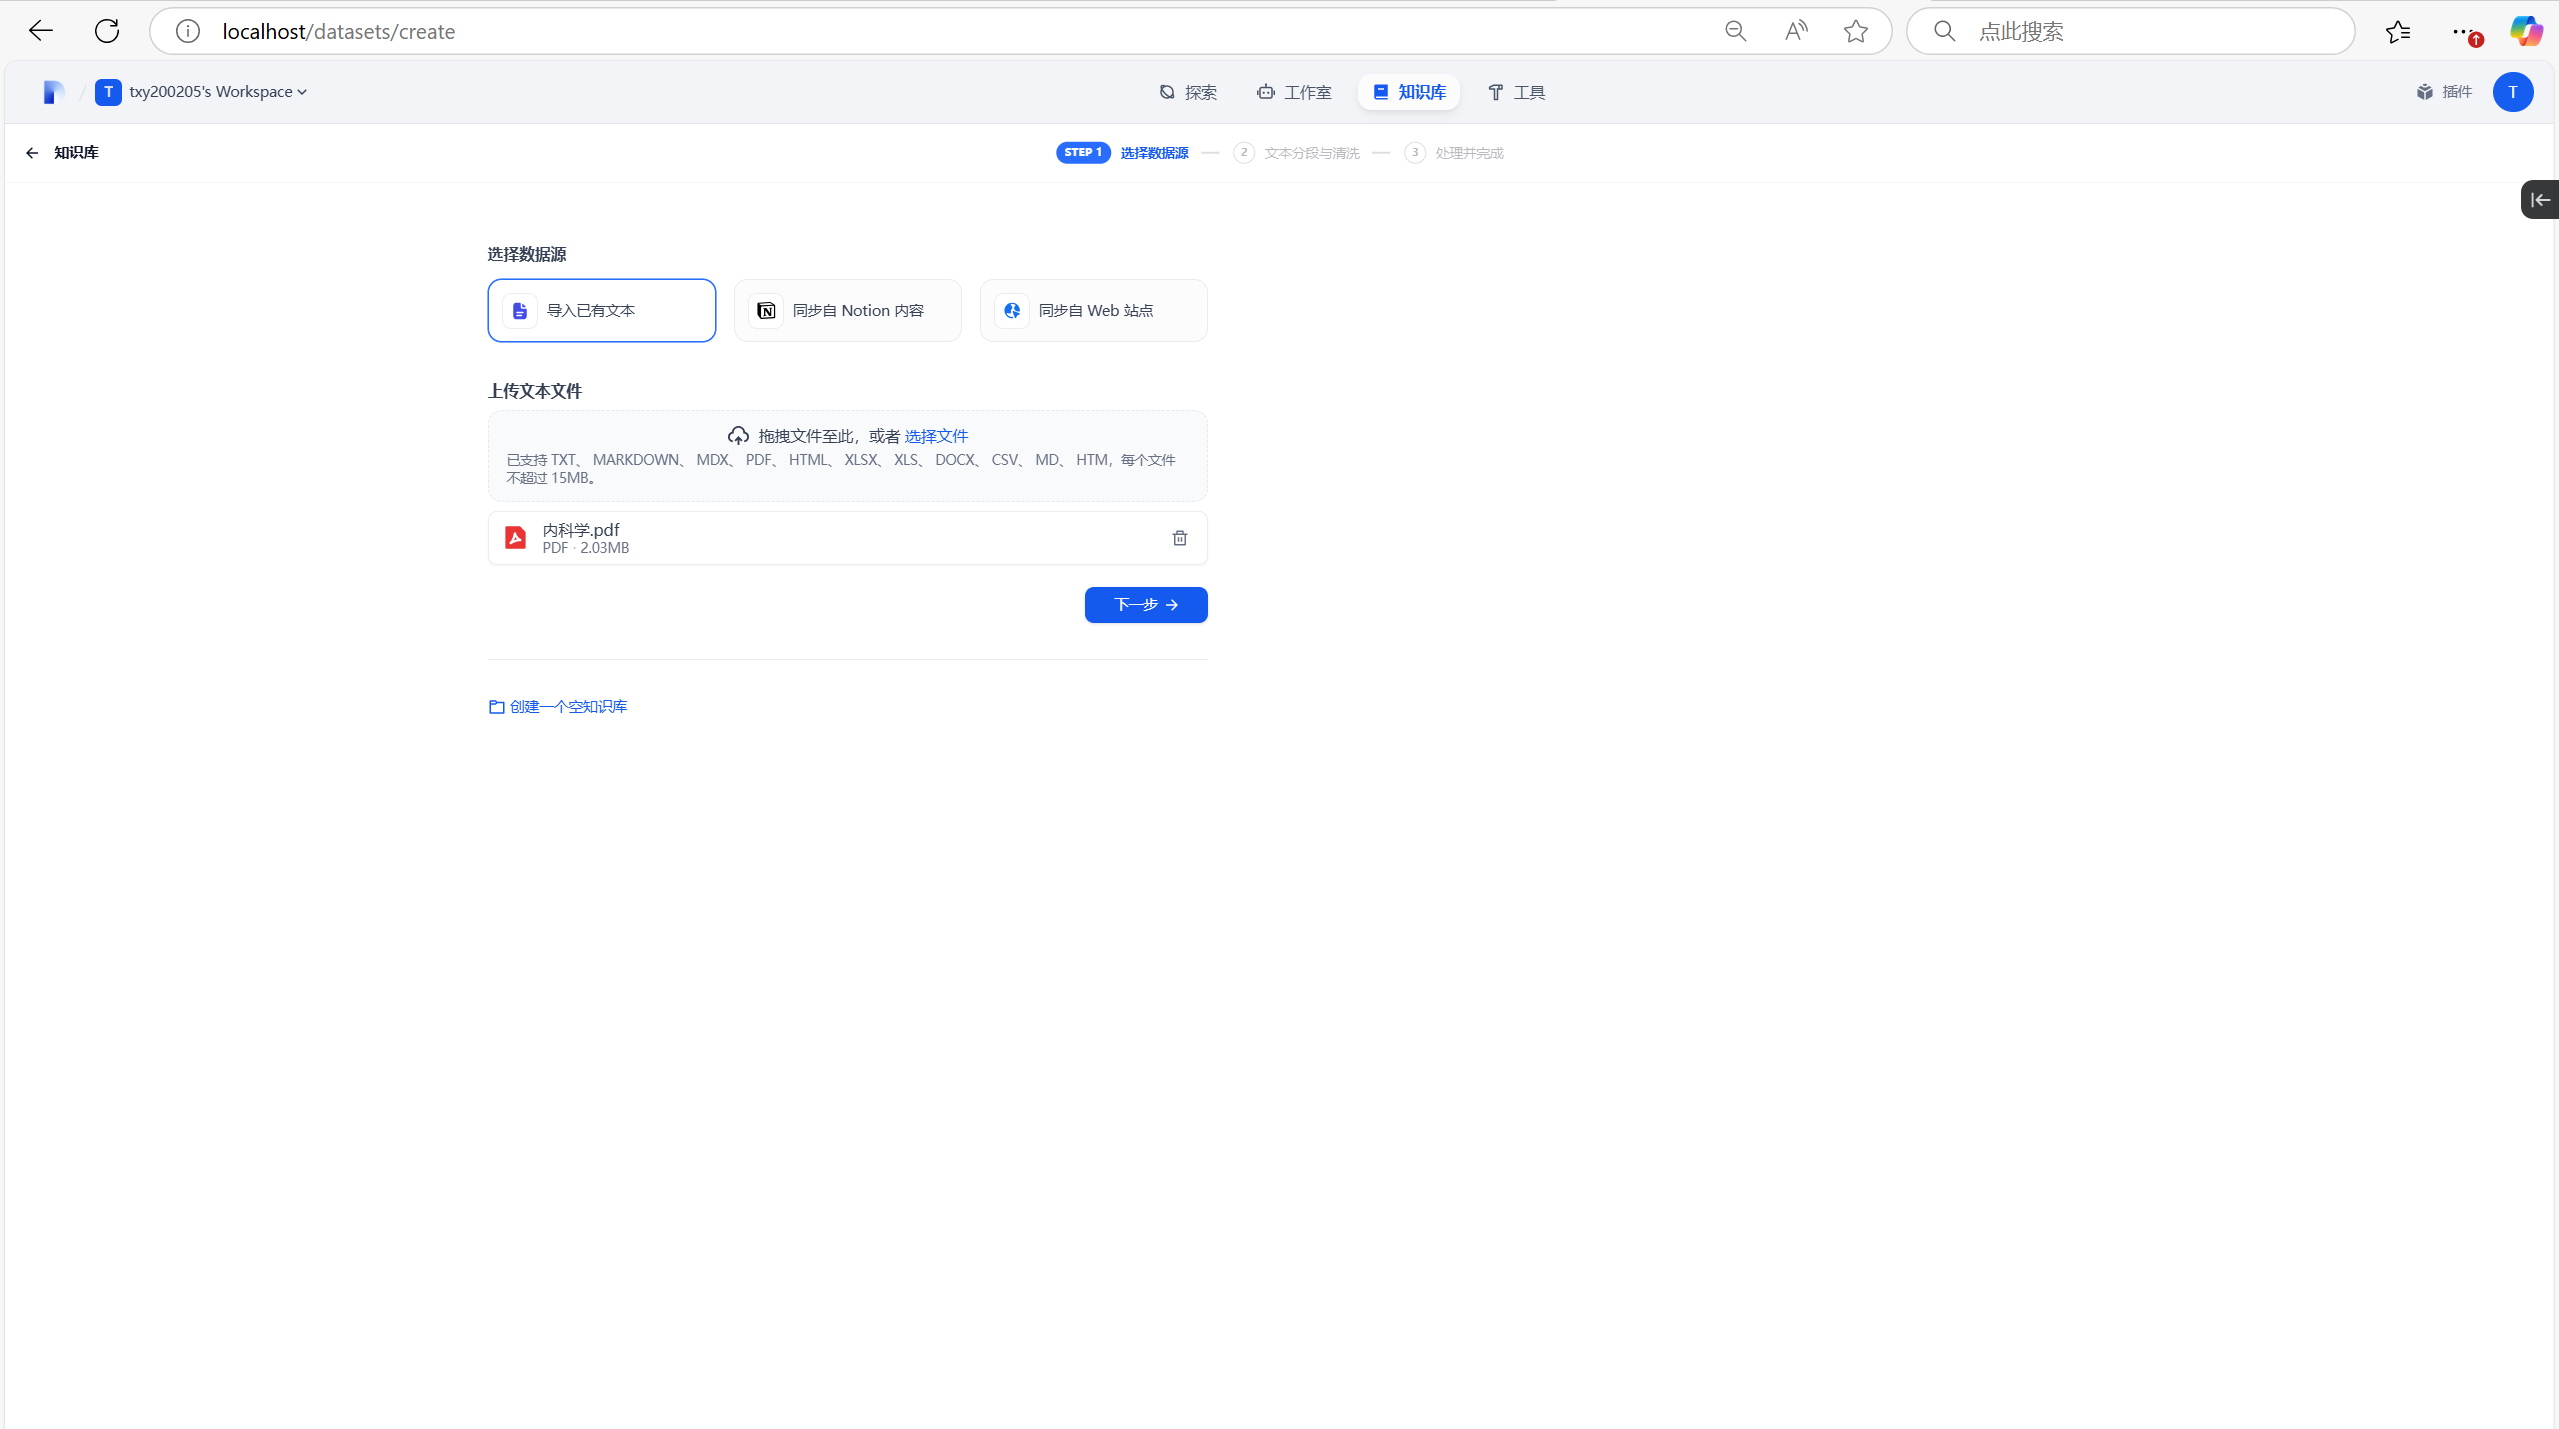
Task: Open browser settings and more menu
Action: (2461, 31)
